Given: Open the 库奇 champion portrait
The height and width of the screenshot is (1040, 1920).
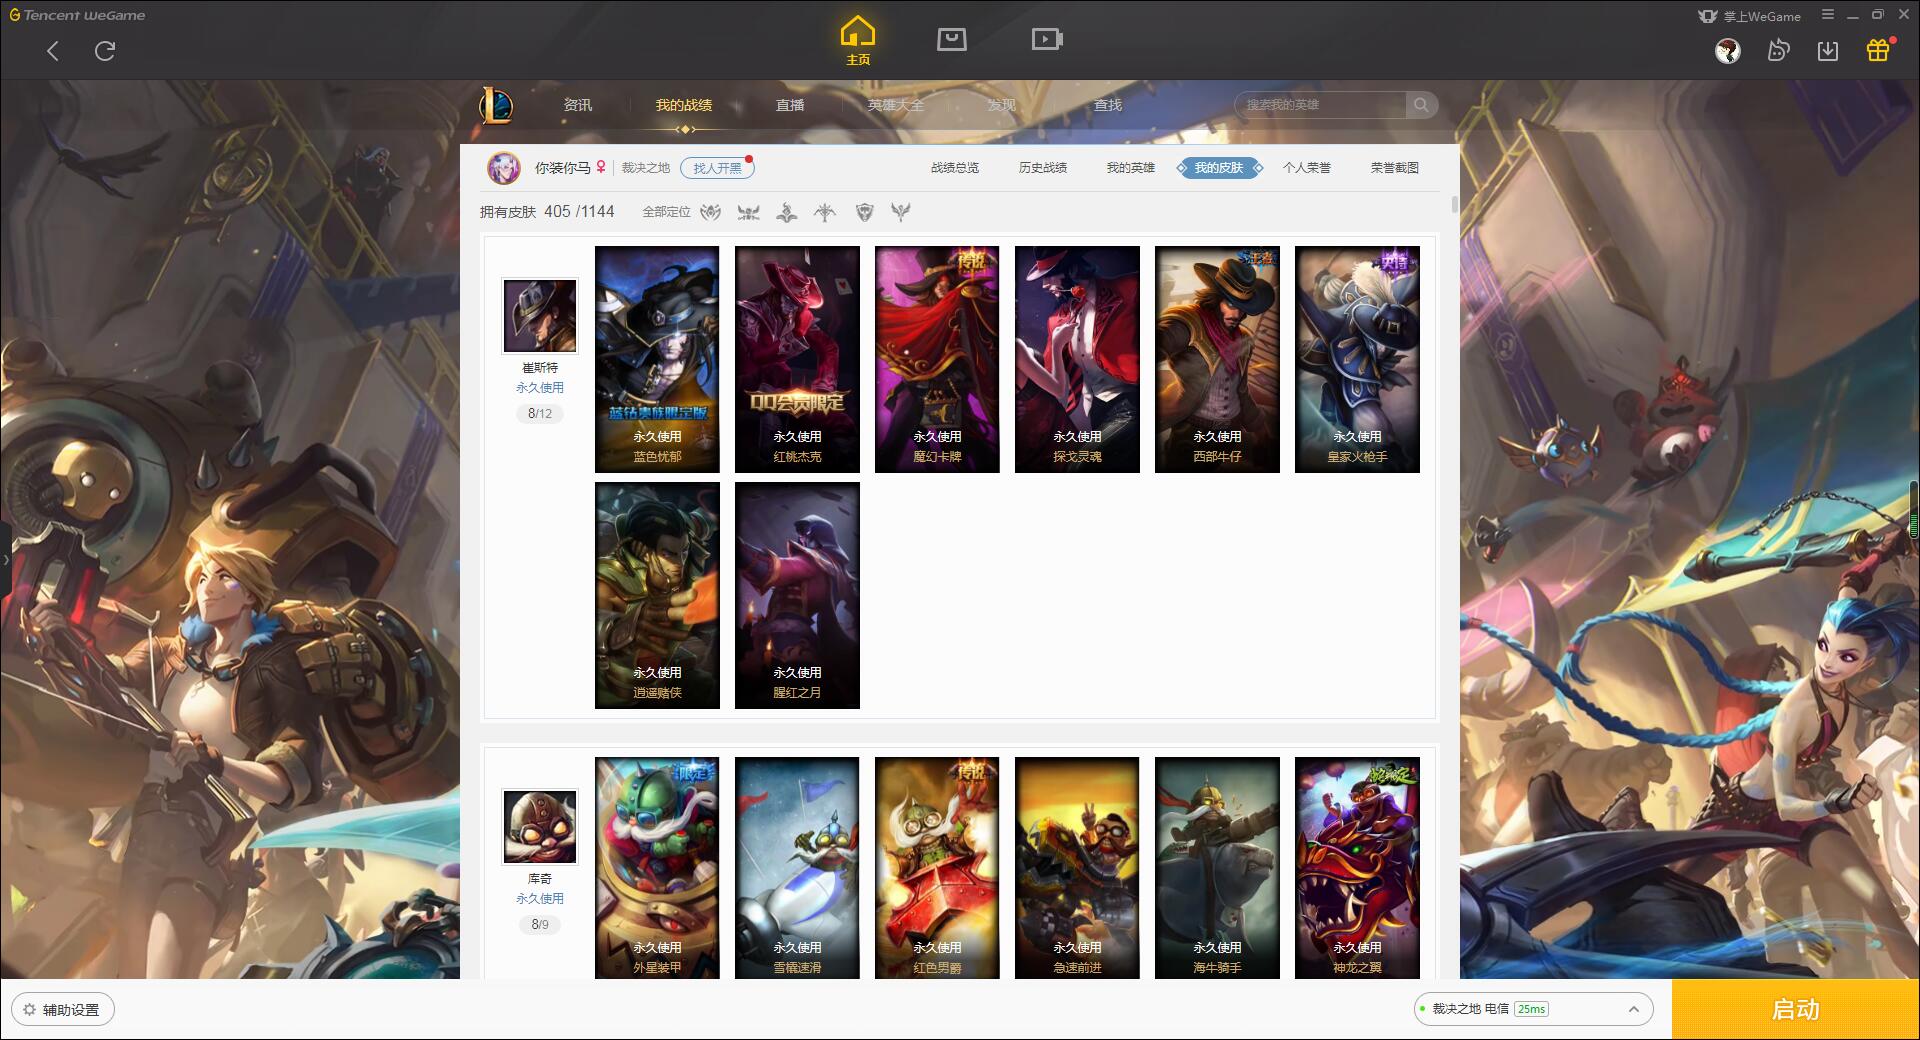Looking at the screenshot, I should pos(540,826).
